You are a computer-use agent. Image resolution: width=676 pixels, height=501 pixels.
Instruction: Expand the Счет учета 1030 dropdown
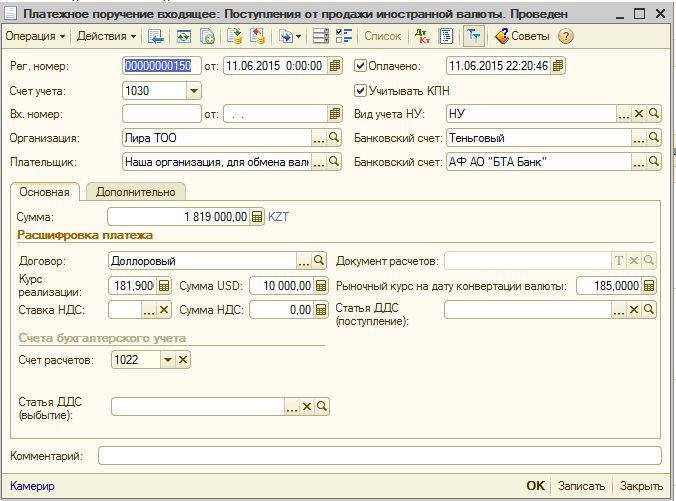[x=194, y=91]
